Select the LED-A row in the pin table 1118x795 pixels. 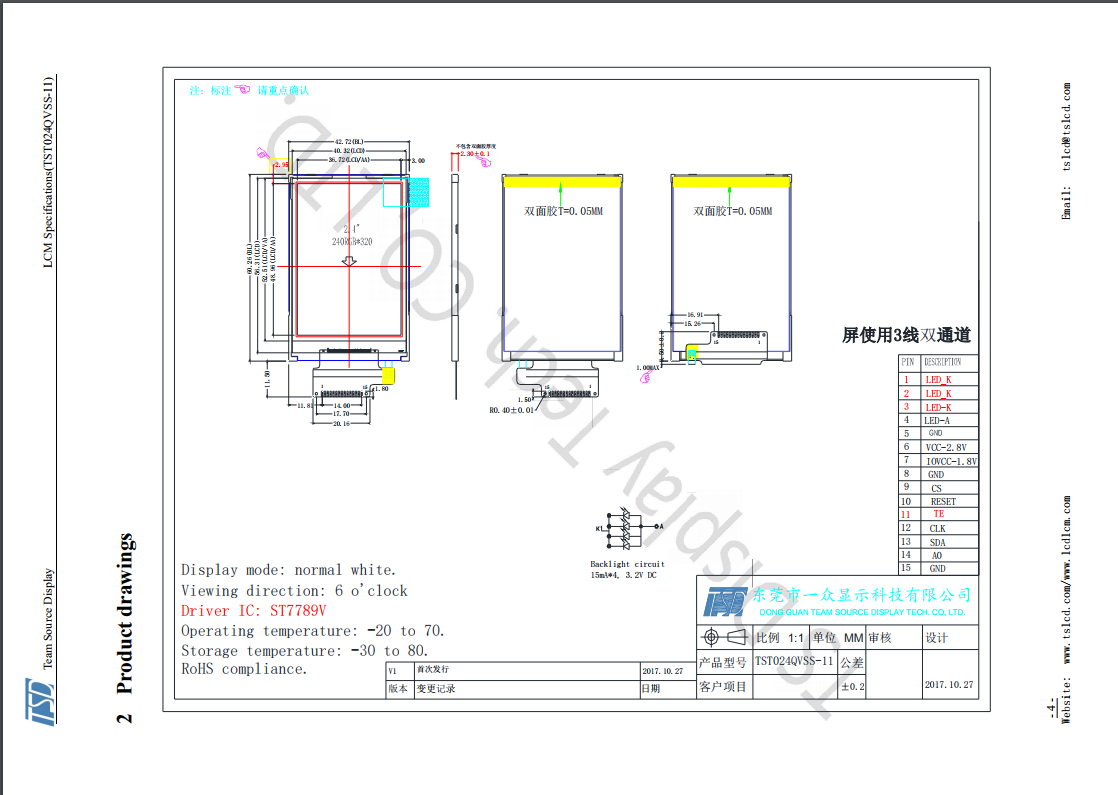tap(937, 421)
